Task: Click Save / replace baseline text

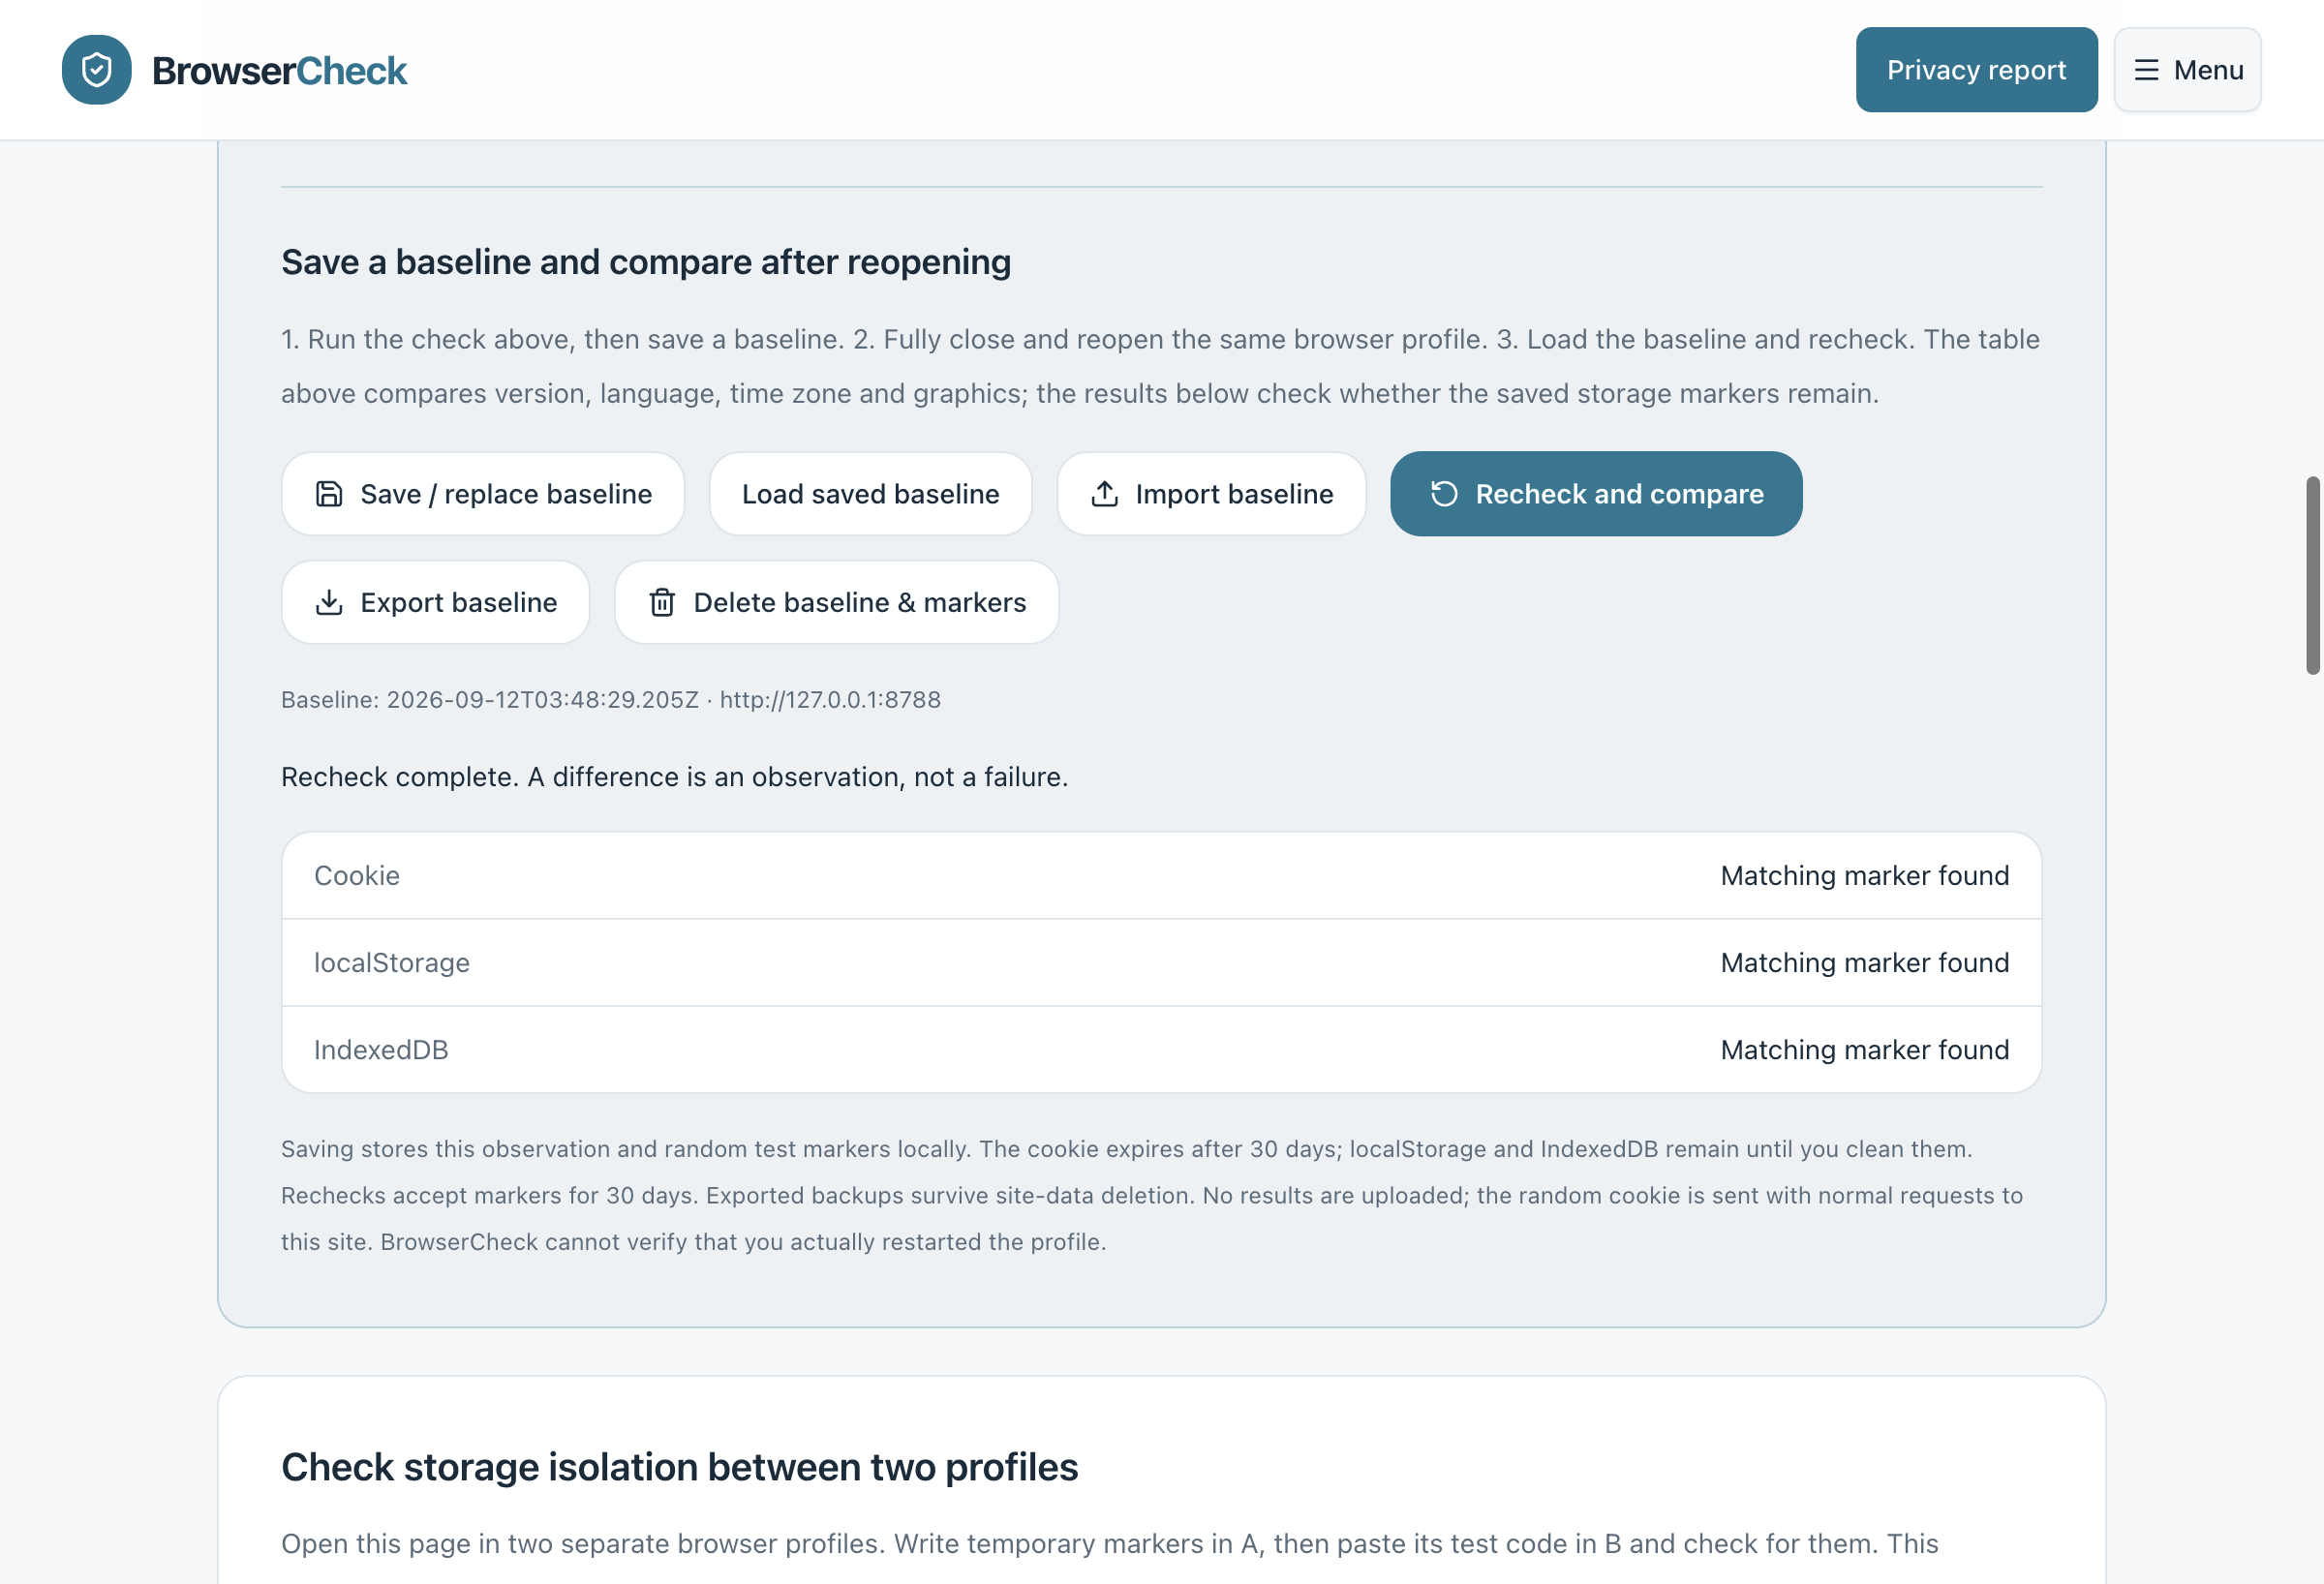Action: click(506, 494)
